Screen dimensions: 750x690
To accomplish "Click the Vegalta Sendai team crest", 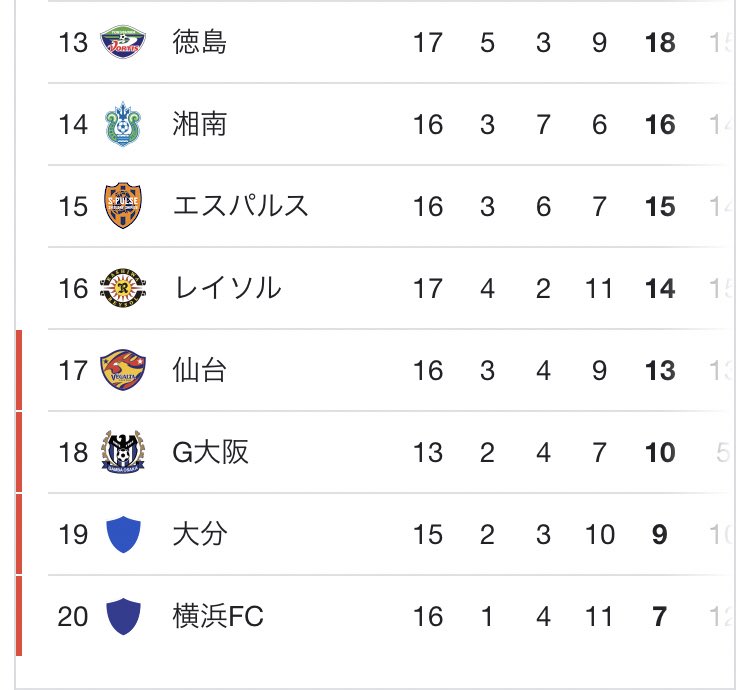I will pos(123,371).
